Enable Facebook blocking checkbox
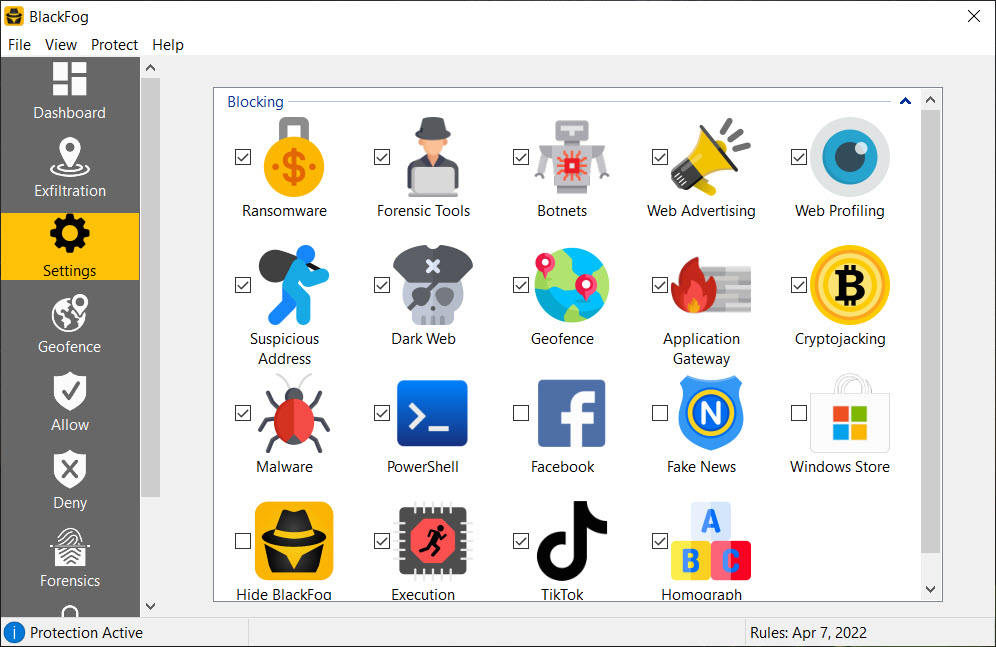This screenshot has height=647, width=996. coord(521,413)
